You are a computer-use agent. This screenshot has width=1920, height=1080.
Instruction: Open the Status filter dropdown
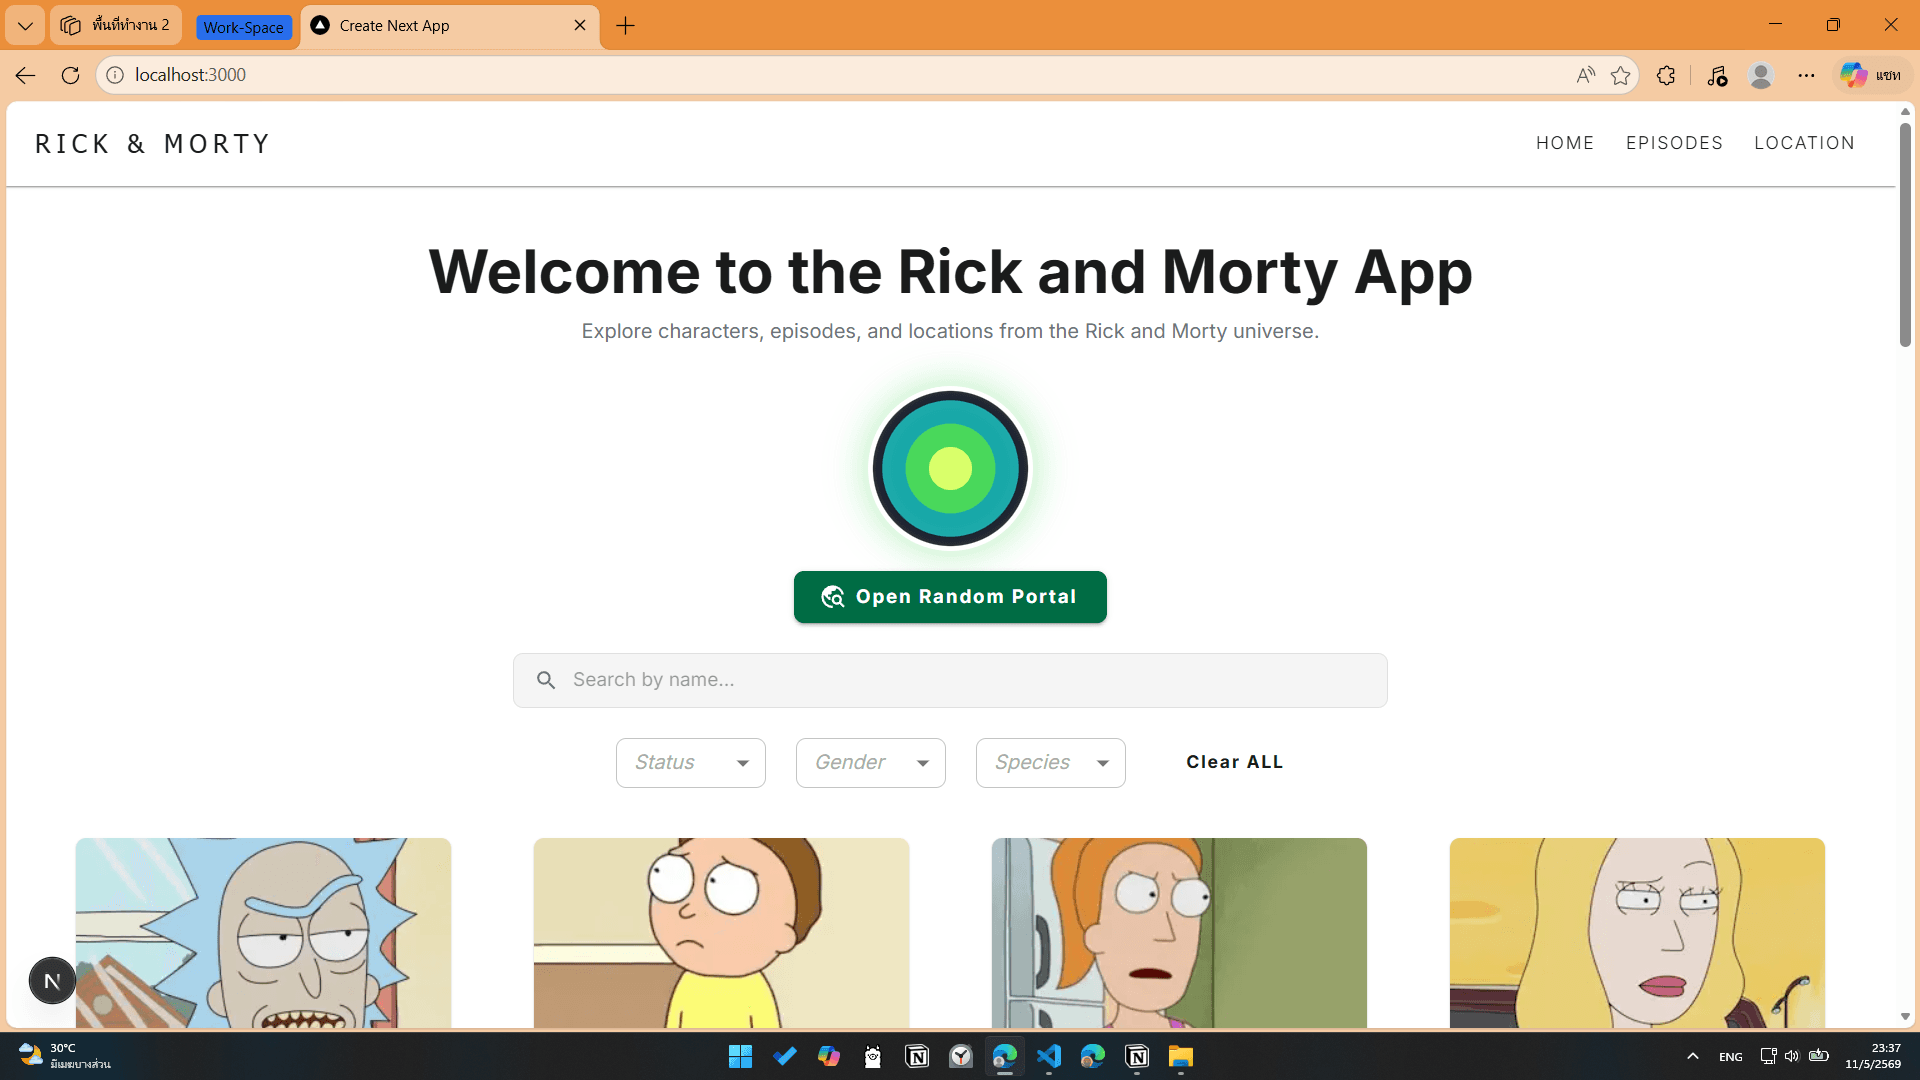[x=691, y=763]
